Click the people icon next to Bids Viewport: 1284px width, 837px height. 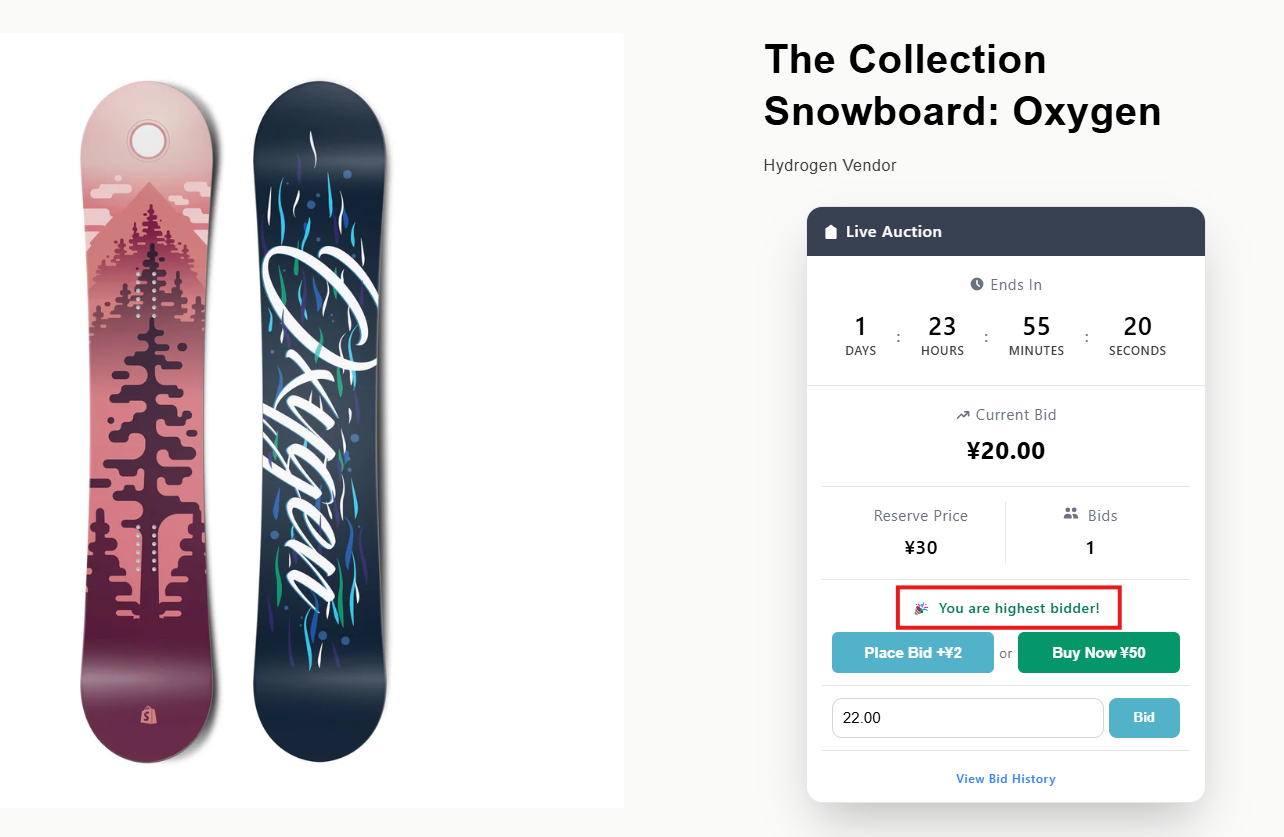tap(1071, 514)
